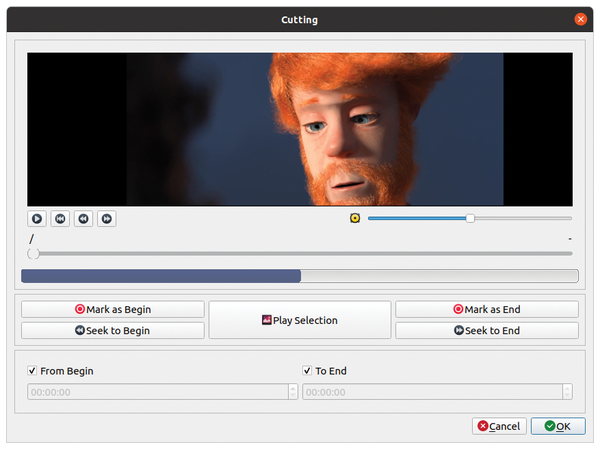Viewport: 600px width, 449px height.
Task: Cancel the cutting dialog
Action: click(x=499, y=426)
